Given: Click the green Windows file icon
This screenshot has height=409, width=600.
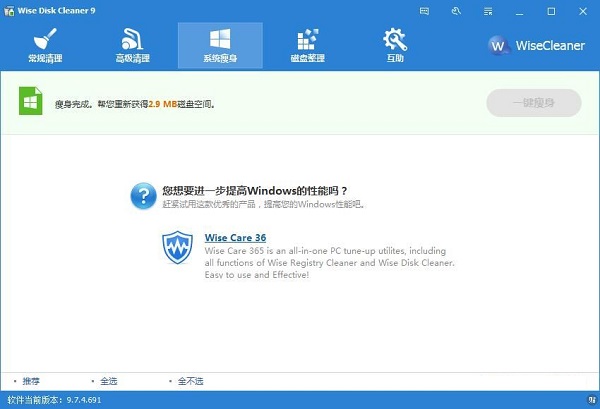Looking at the screenshot, I should pos(31,101).
